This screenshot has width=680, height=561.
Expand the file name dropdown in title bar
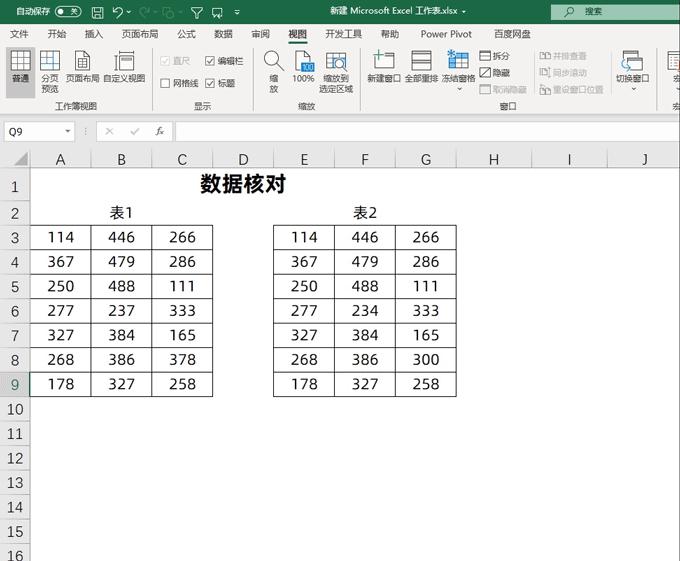pyautogui.click(x=464, y=12)
